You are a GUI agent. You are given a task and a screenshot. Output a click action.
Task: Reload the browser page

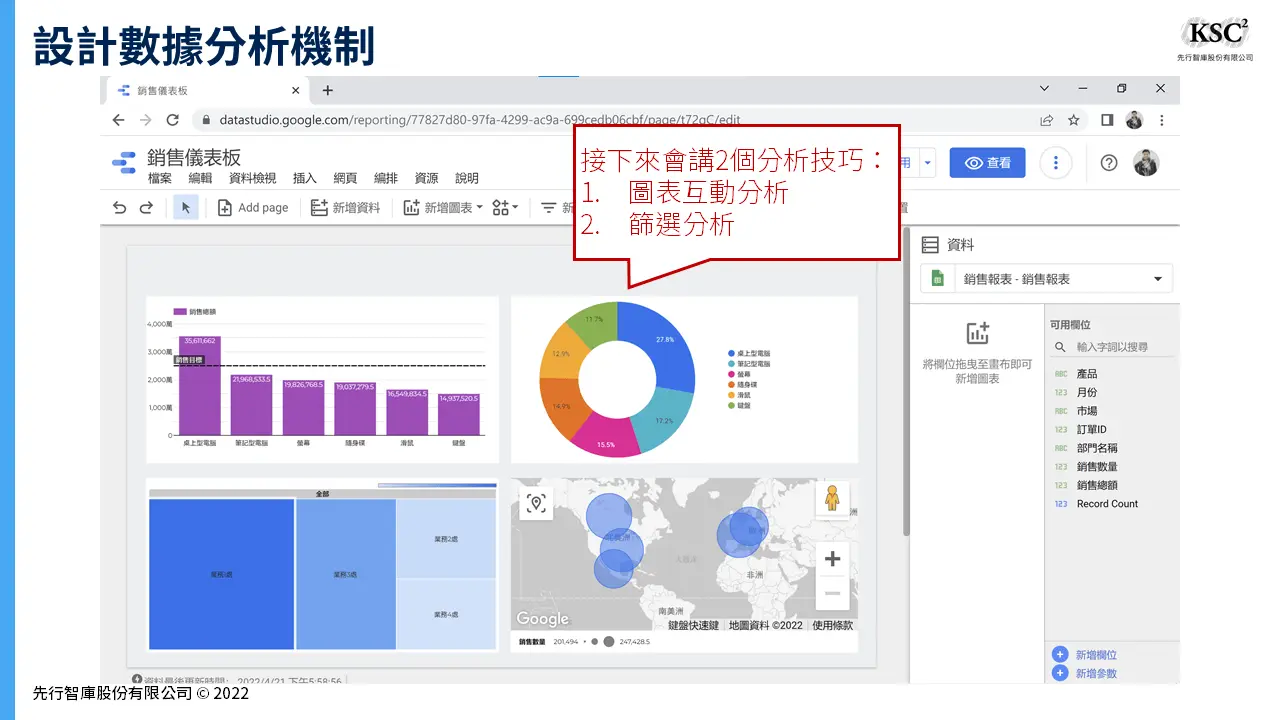point(172,120)
